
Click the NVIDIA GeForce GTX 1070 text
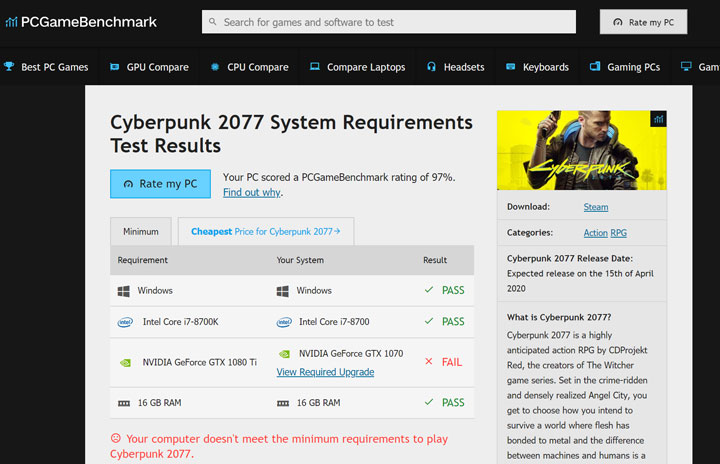pyautogui.click(x=351, y=354)
